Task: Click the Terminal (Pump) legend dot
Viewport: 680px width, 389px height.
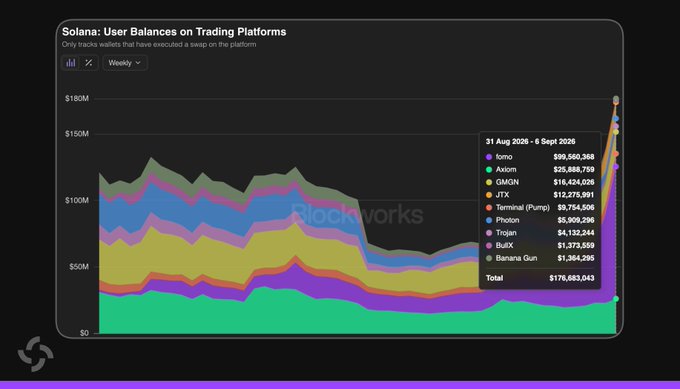Action: click(x=489, y=208)
